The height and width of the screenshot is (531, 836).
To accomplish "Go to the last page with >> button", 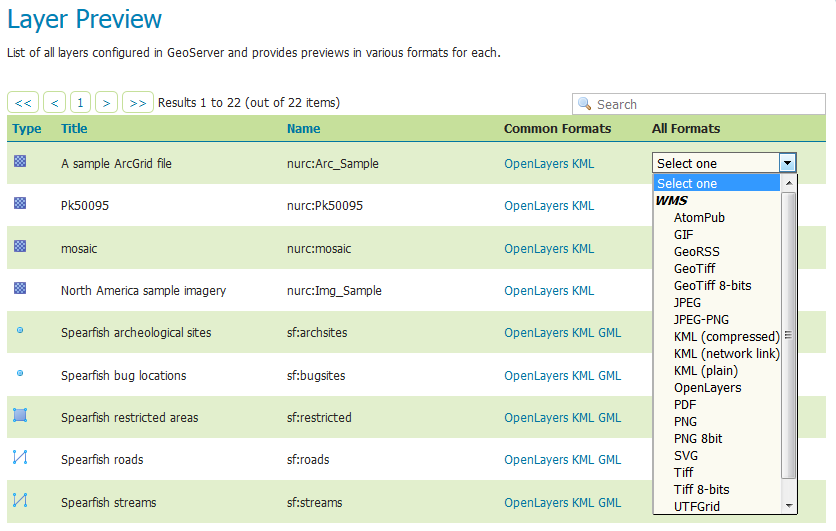I will point(138,102).
